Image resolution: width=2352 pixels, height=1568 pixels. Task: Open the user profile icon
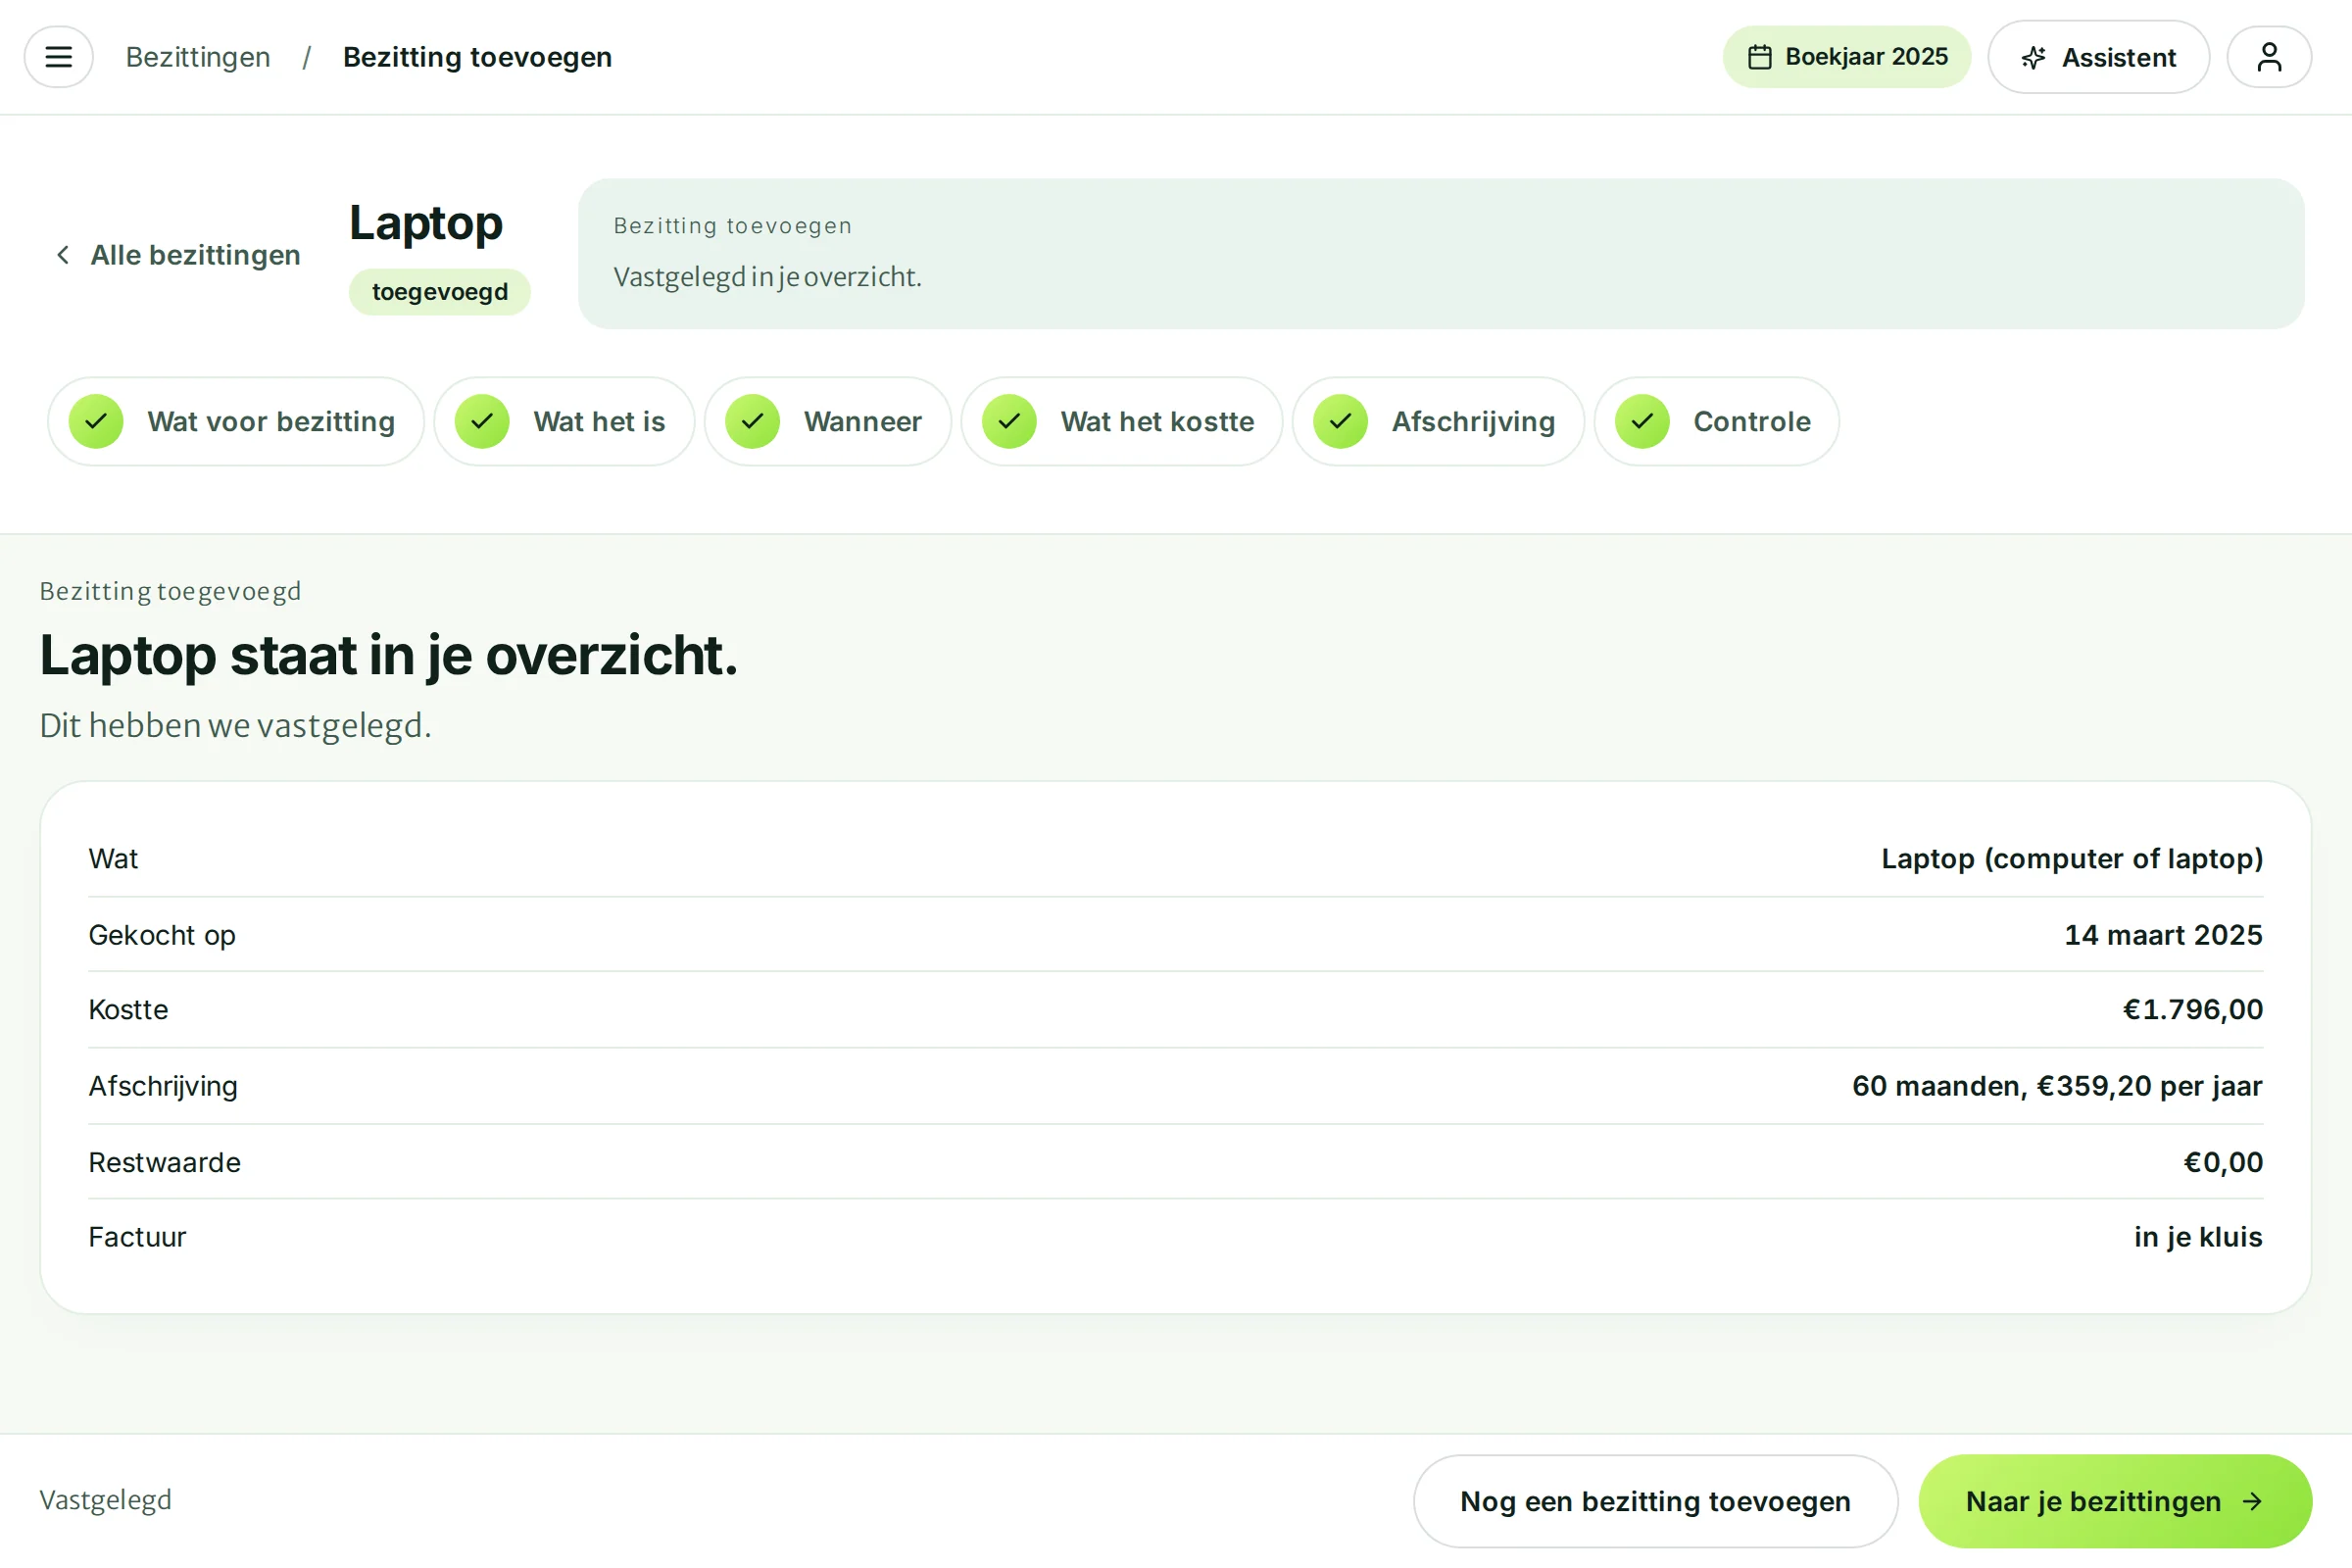coord(2269,57)
